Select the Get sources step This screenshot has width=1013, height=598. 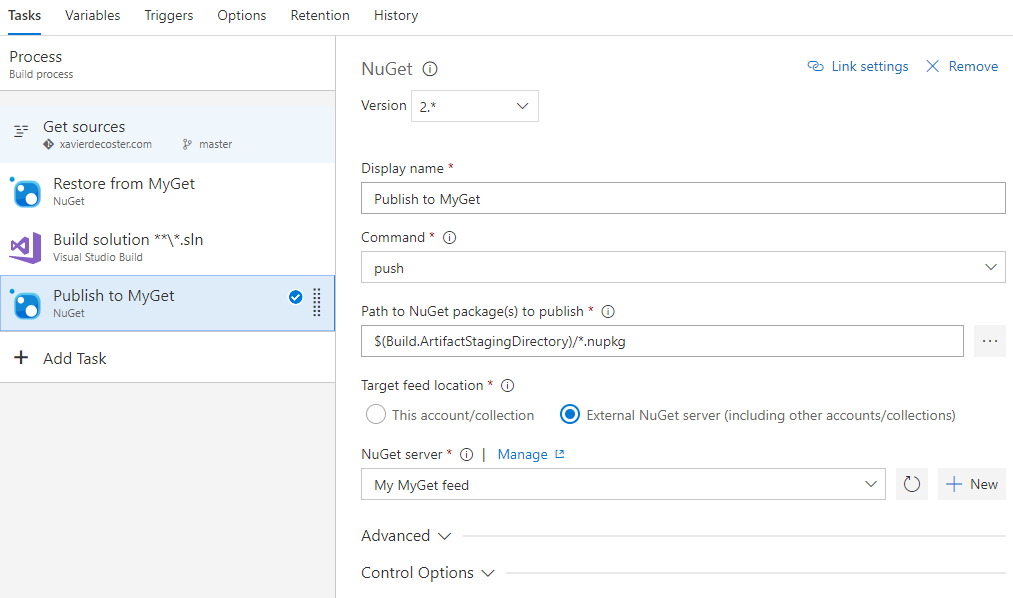click(x=167, y=134)
